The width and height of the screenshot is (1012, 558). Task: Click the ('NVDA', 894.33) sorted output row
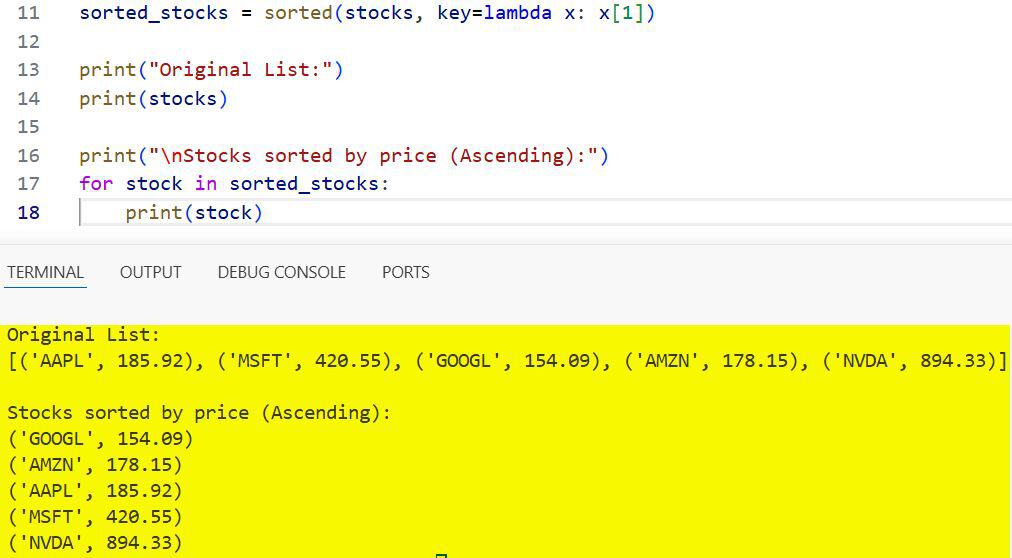click(x=95, y=543)
